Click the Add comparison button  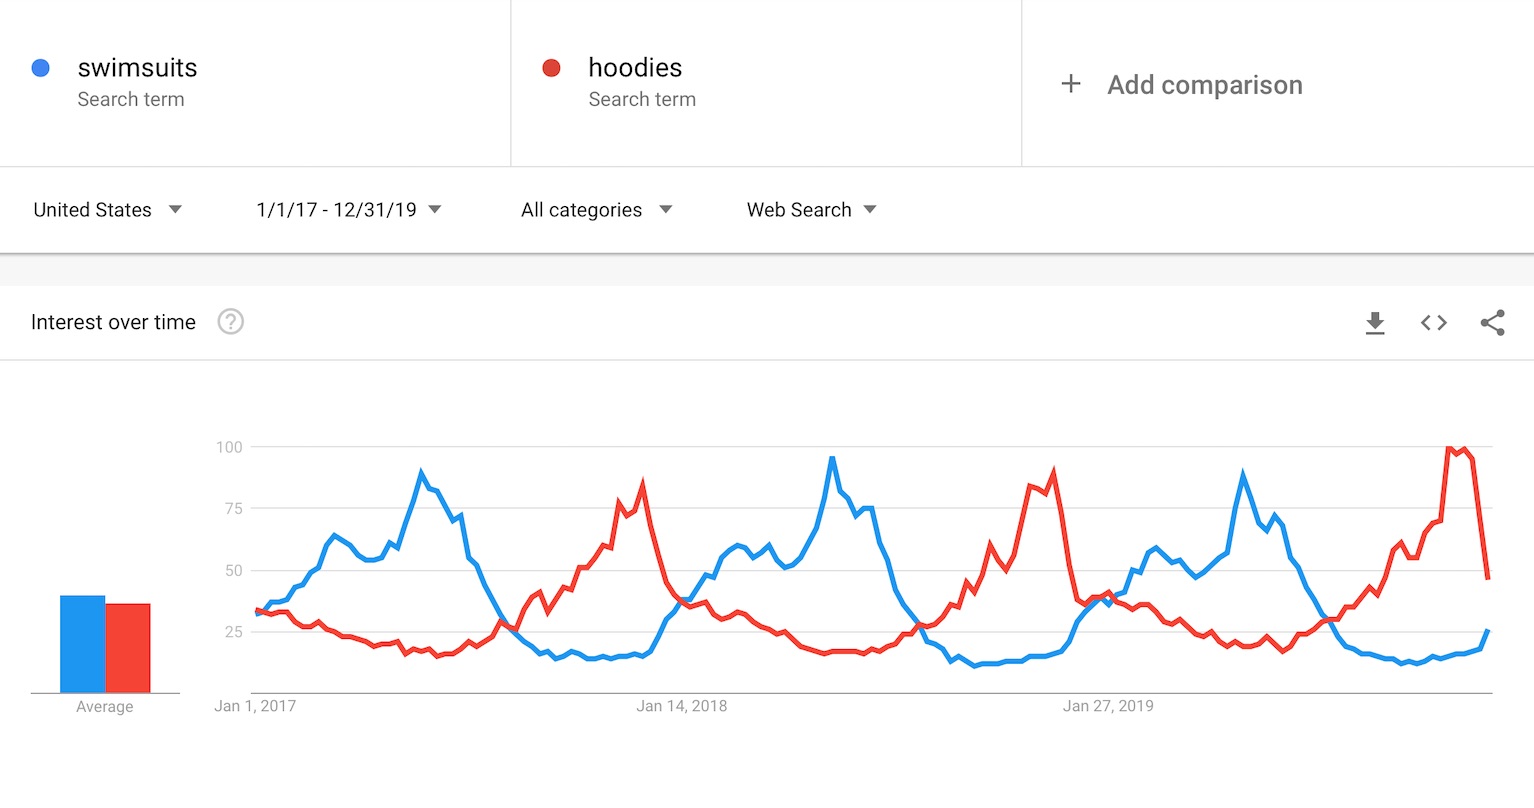pos(1182,85)
